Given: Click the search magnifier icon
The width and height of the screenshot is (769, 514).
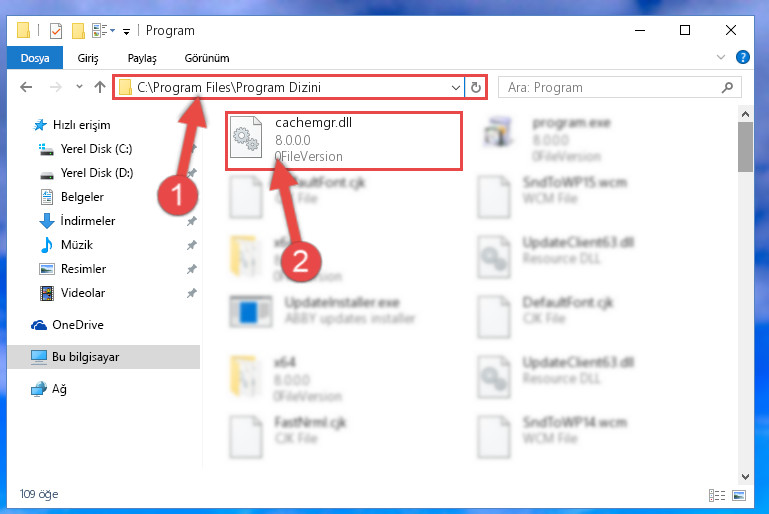Looking at the screenshot, I should (x=727, y=87).
